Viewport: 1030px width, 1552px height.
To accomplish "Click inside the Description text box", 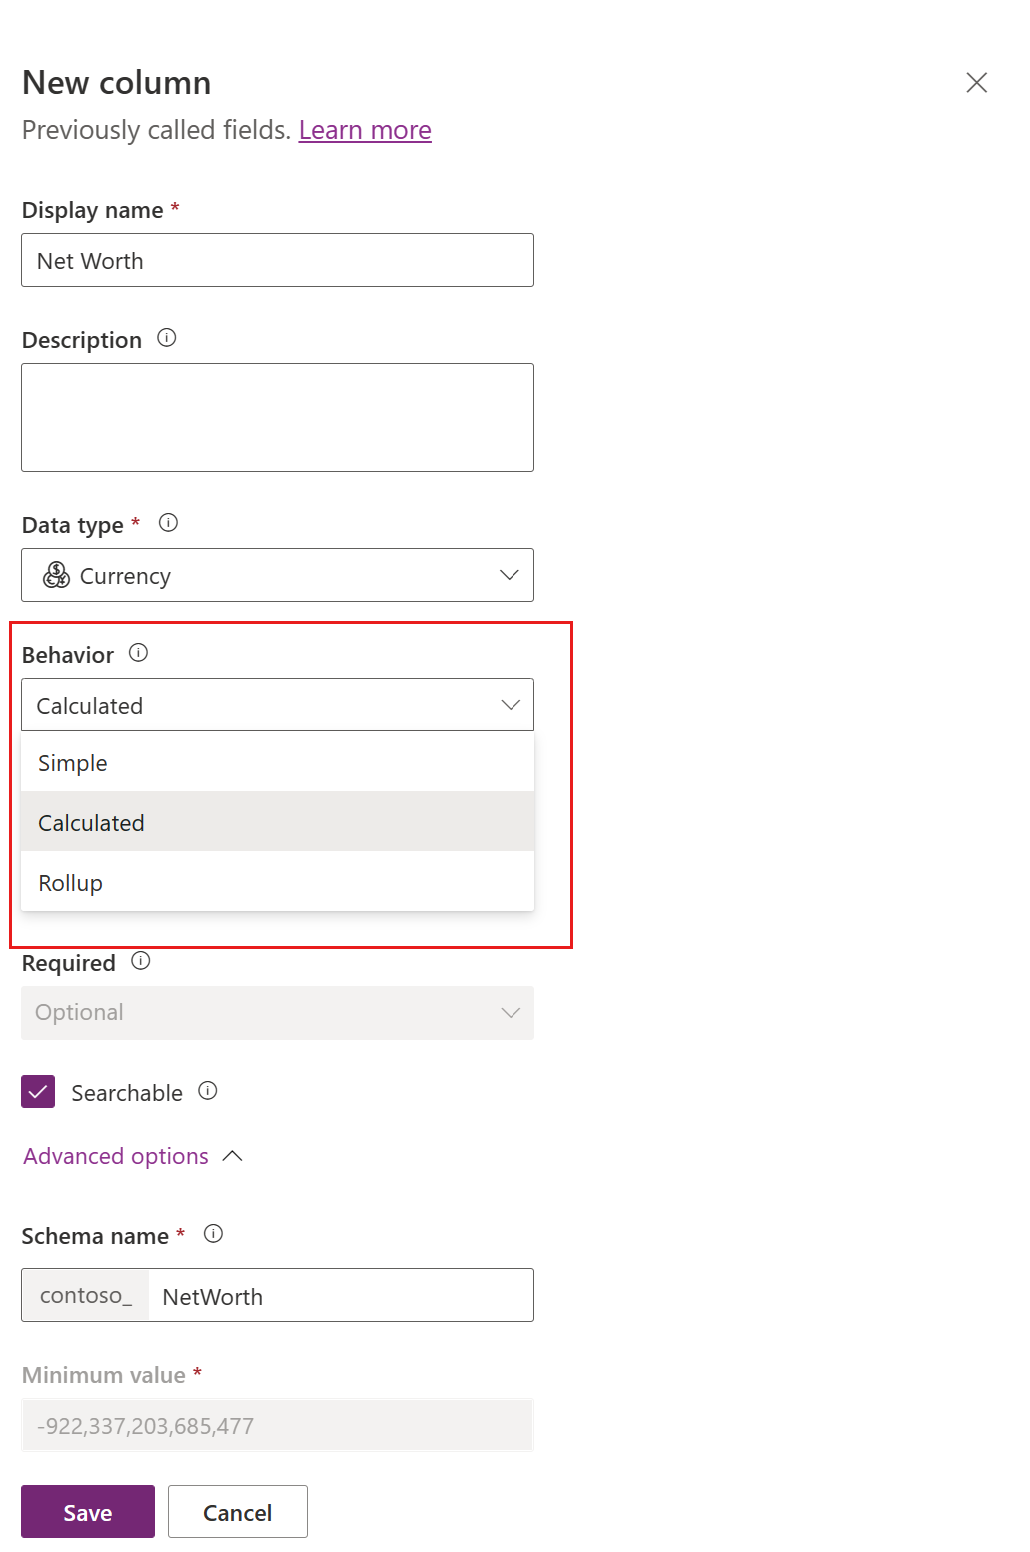I will click(277, 417).
